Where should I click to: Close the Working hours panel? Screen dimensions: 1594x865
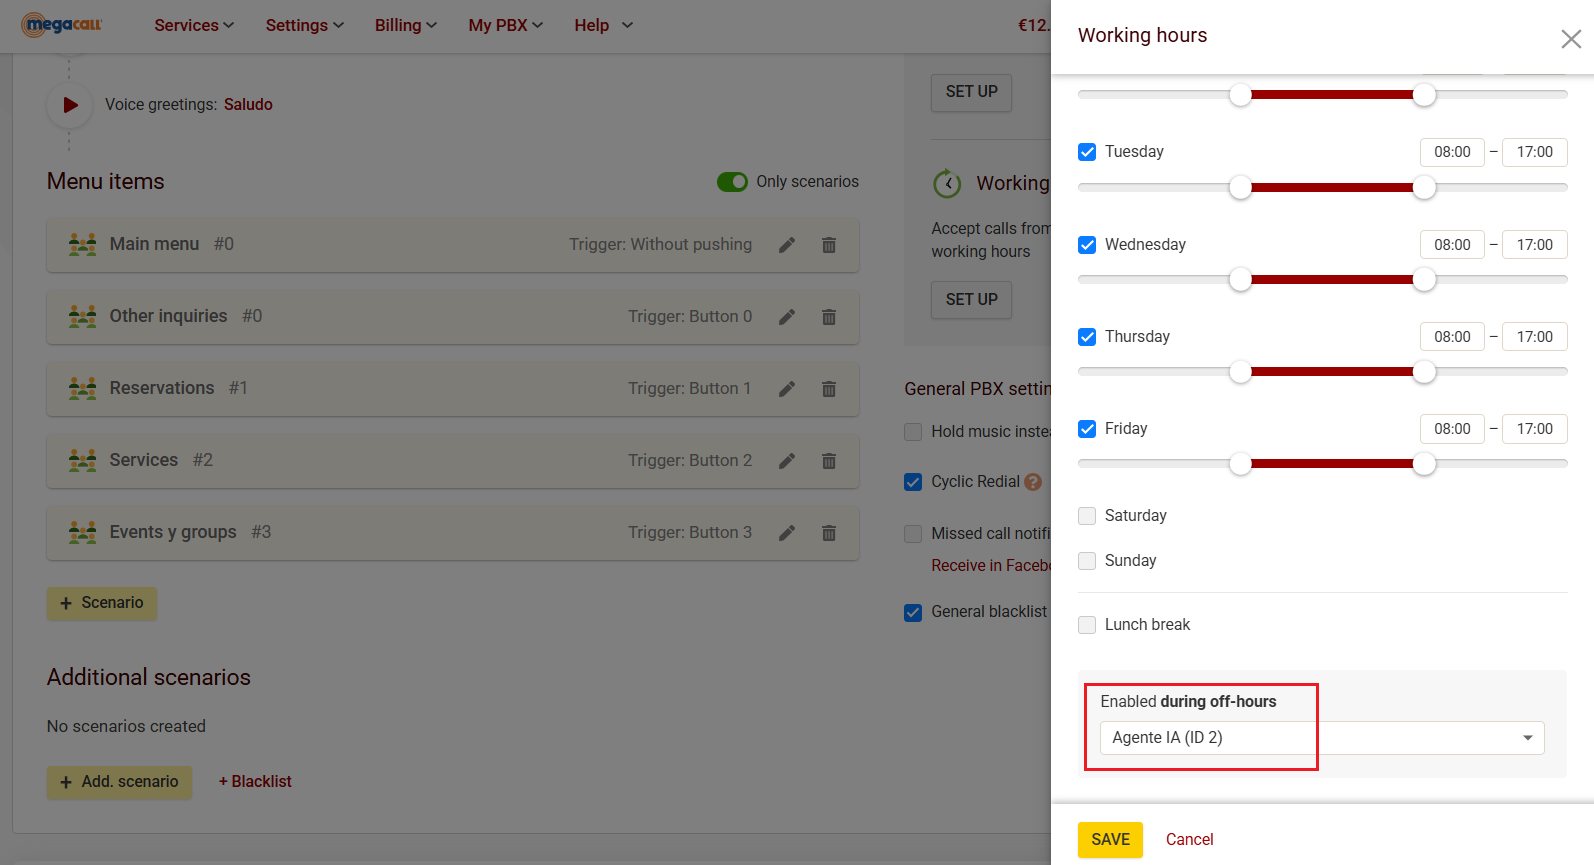click(x=1571, y=39)
